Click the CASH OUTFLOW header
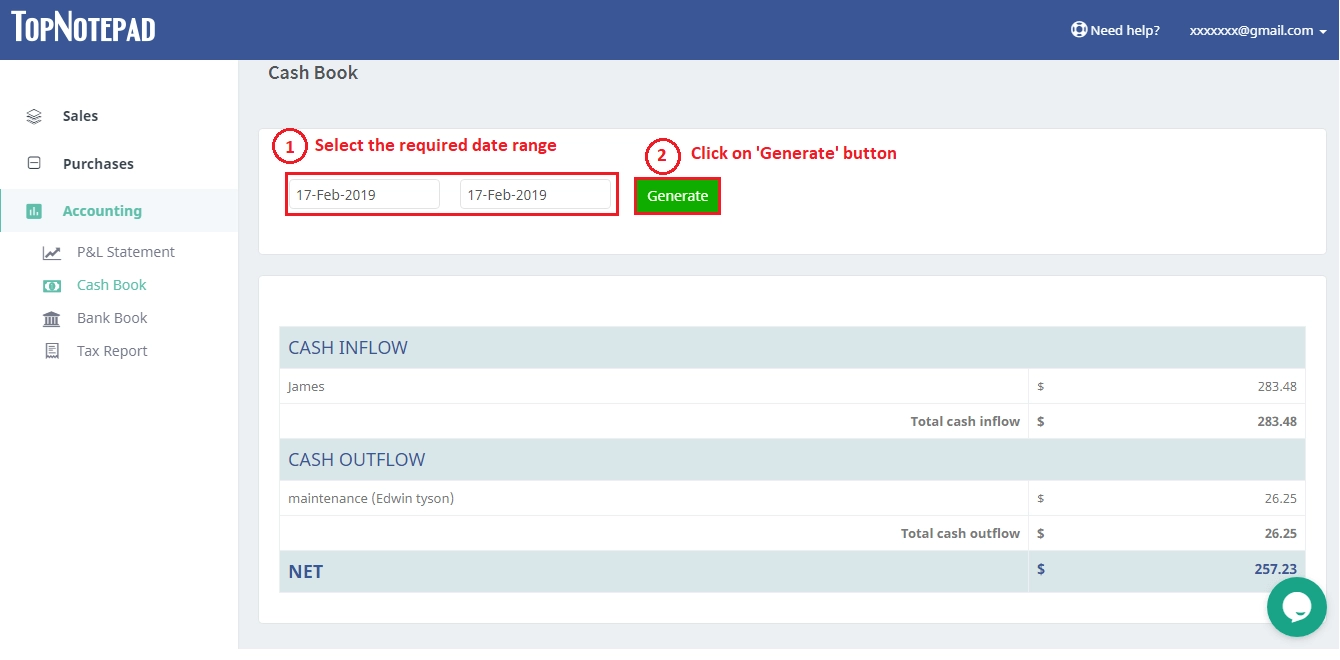1340x660 pixels. (357, 460)
